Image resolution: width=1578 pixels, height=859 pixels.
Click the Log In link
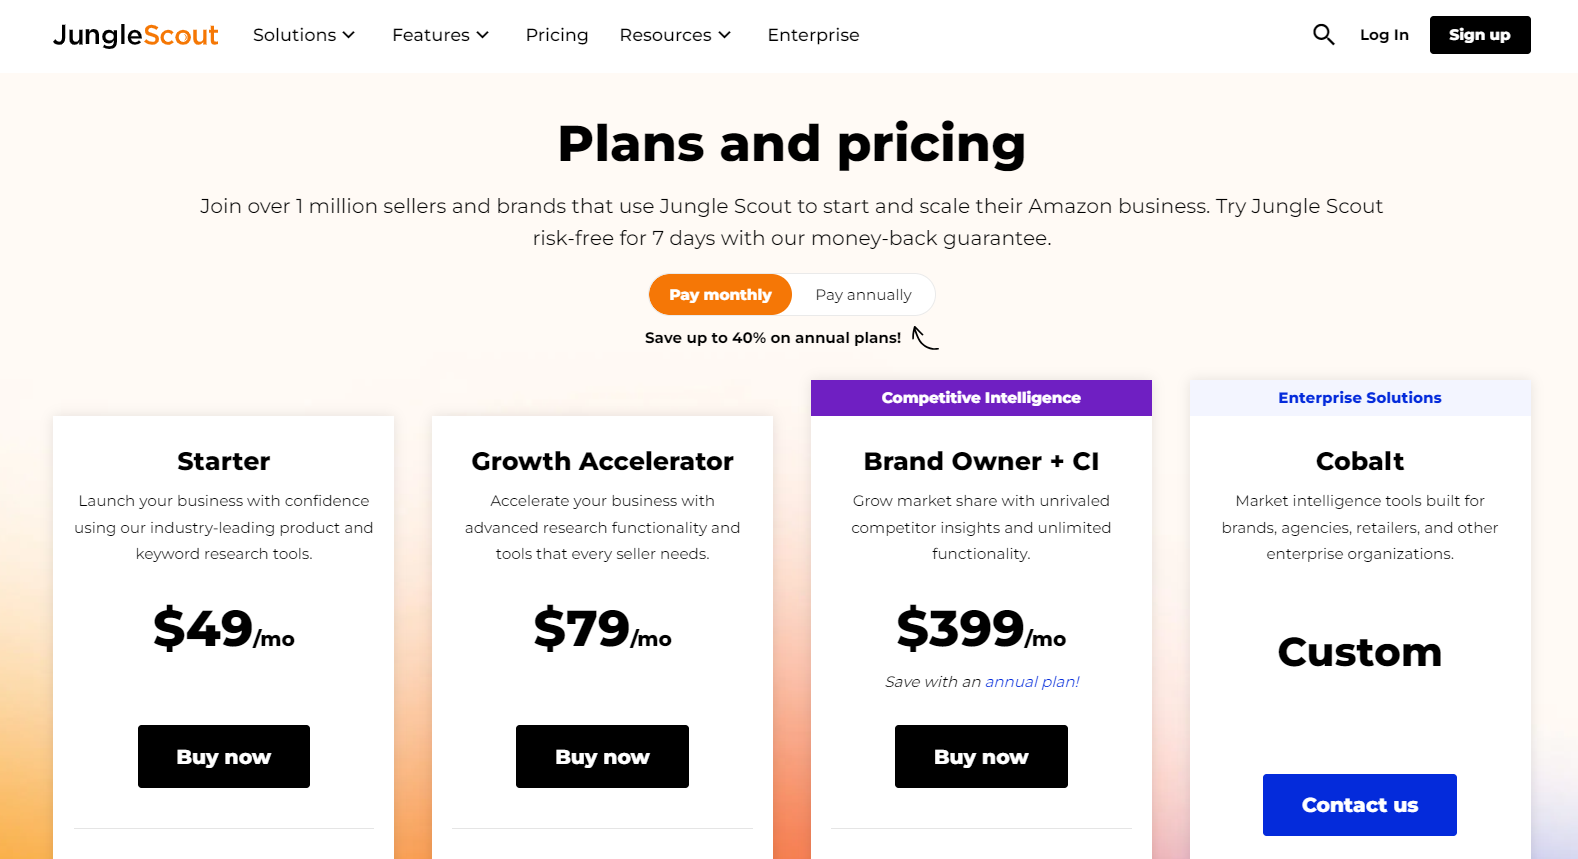click(x=1384, y=35)
